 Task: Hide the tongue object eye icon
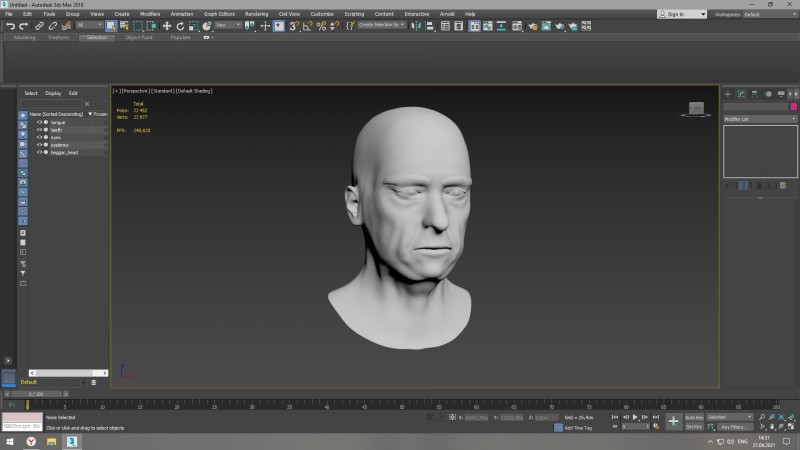(x=39, y=122)
